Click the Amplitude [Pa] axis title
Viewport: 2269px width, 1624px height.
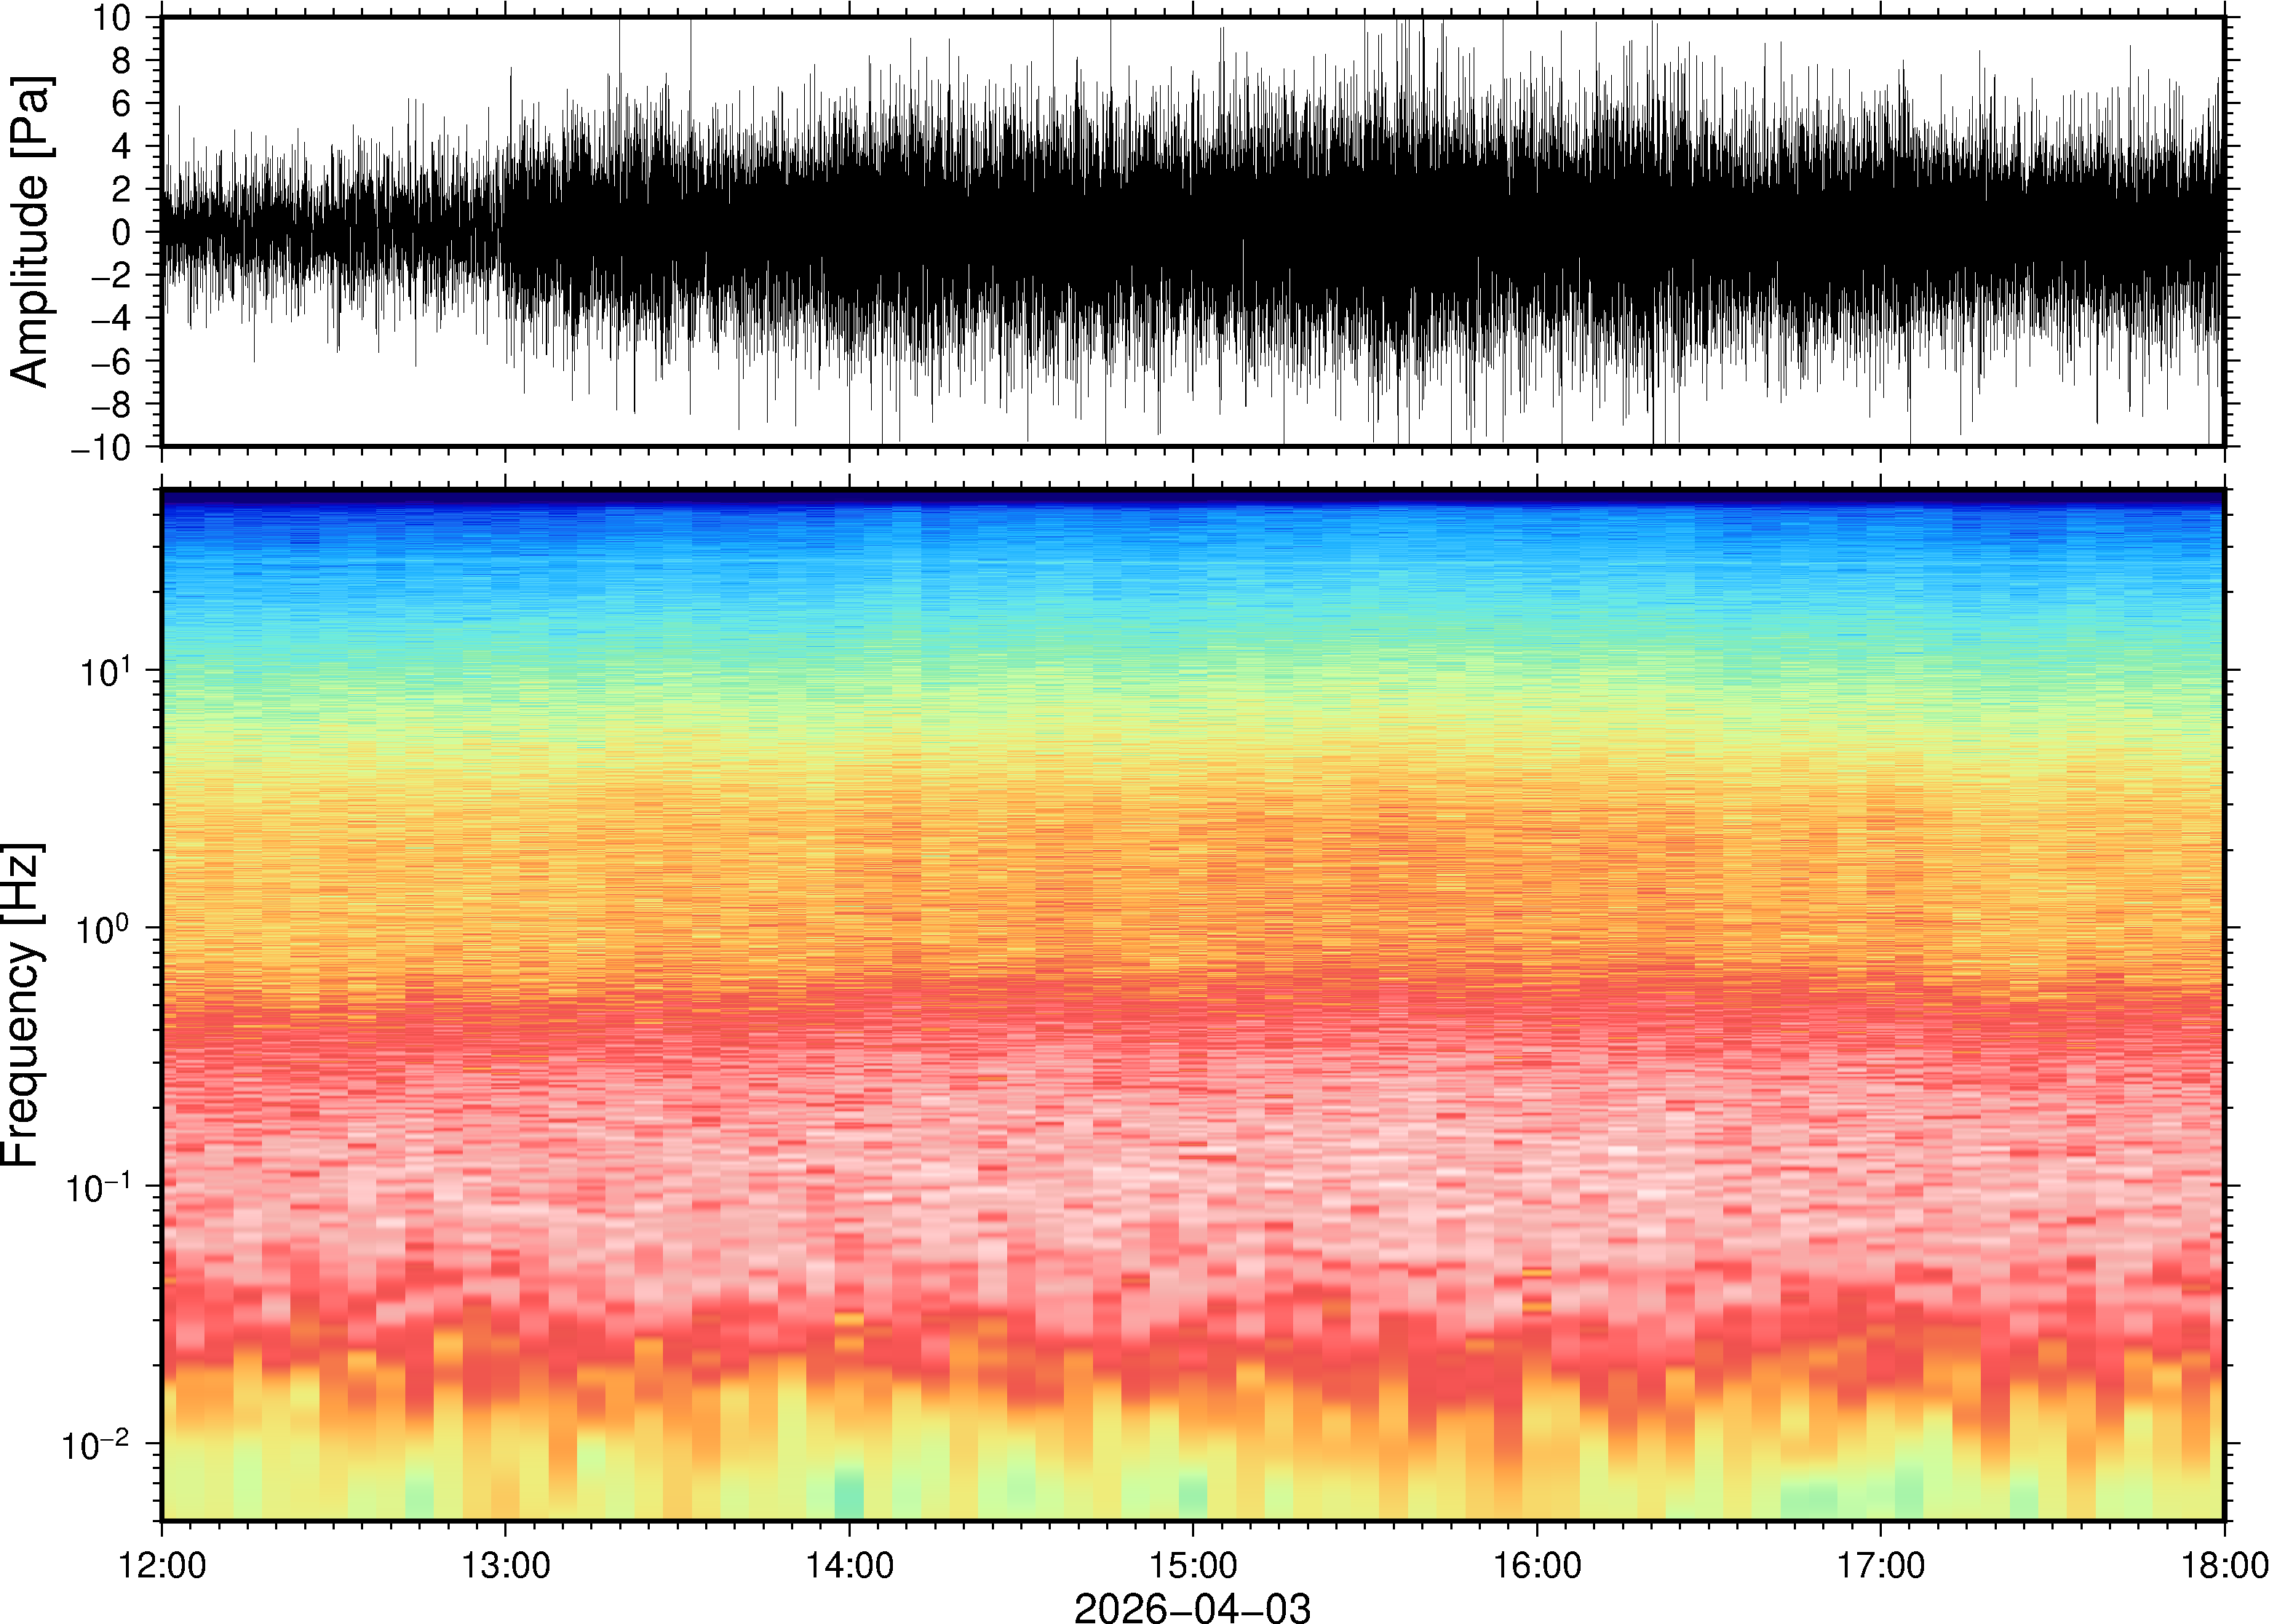coord(30,231)
